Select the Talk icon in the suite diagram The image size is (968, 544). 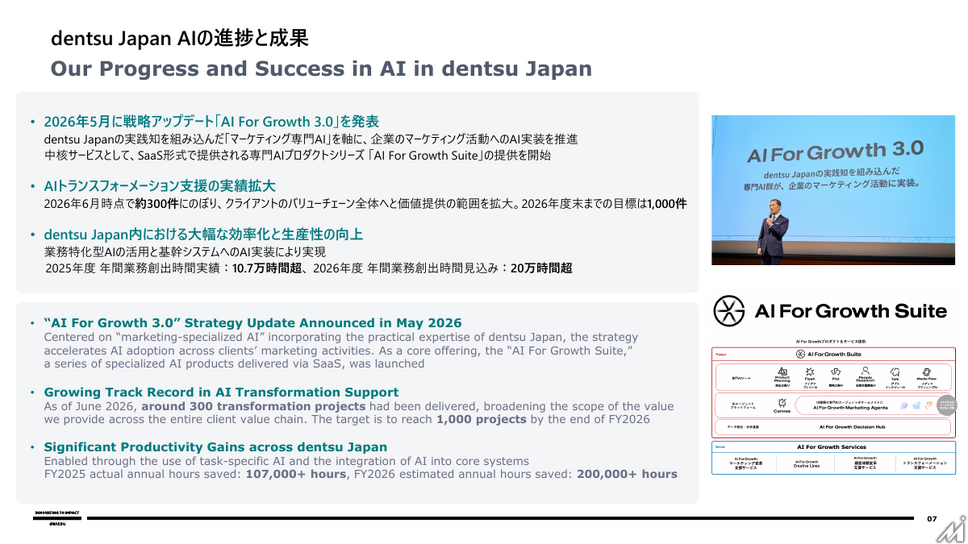pyautogui.click(x=895, y=372)
